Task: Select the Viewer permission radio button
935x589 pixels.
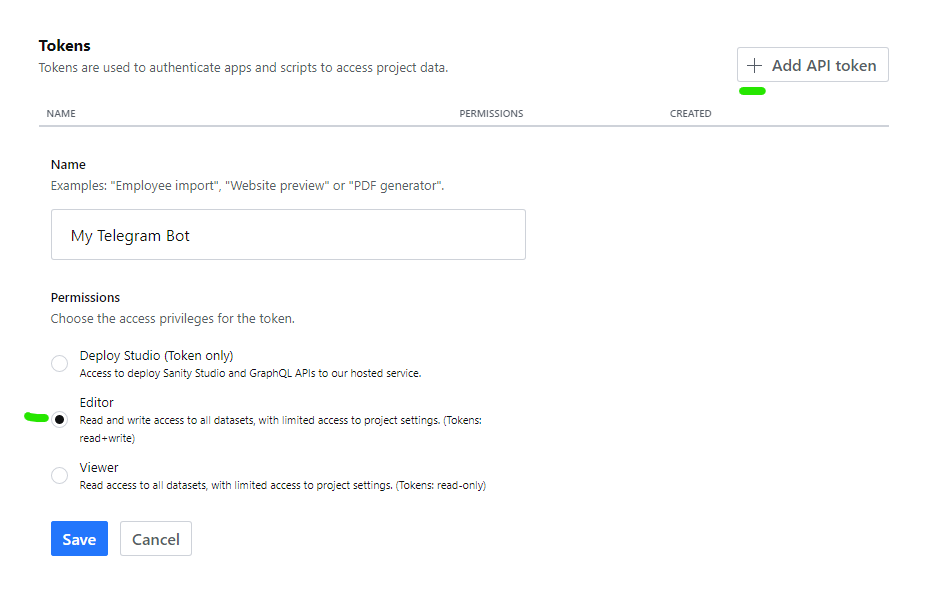Action: click(59, 475)
